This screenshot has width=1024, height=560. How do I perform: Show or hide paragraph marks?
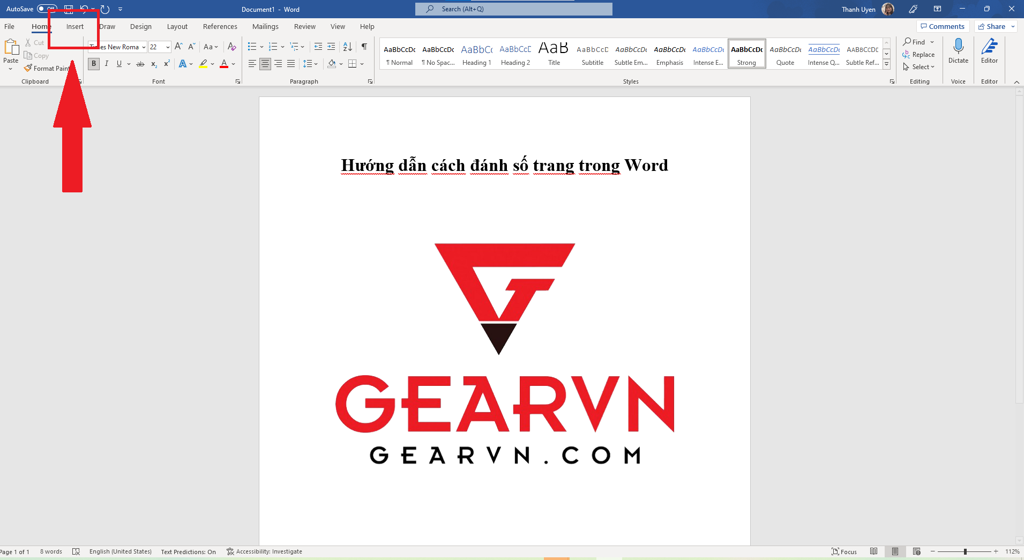point(364,47)
